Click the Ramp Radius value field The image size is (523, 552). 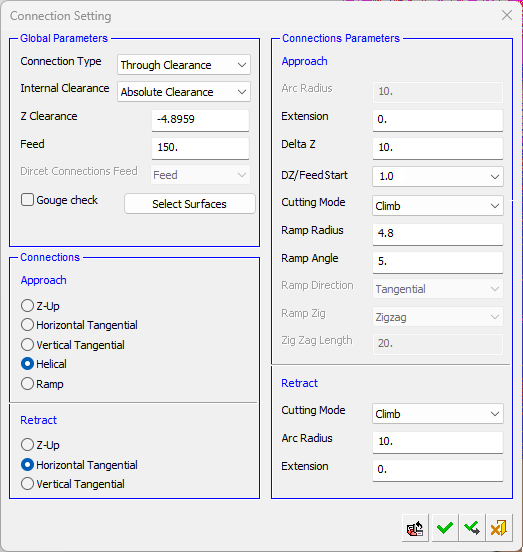(x=437, y=234)
